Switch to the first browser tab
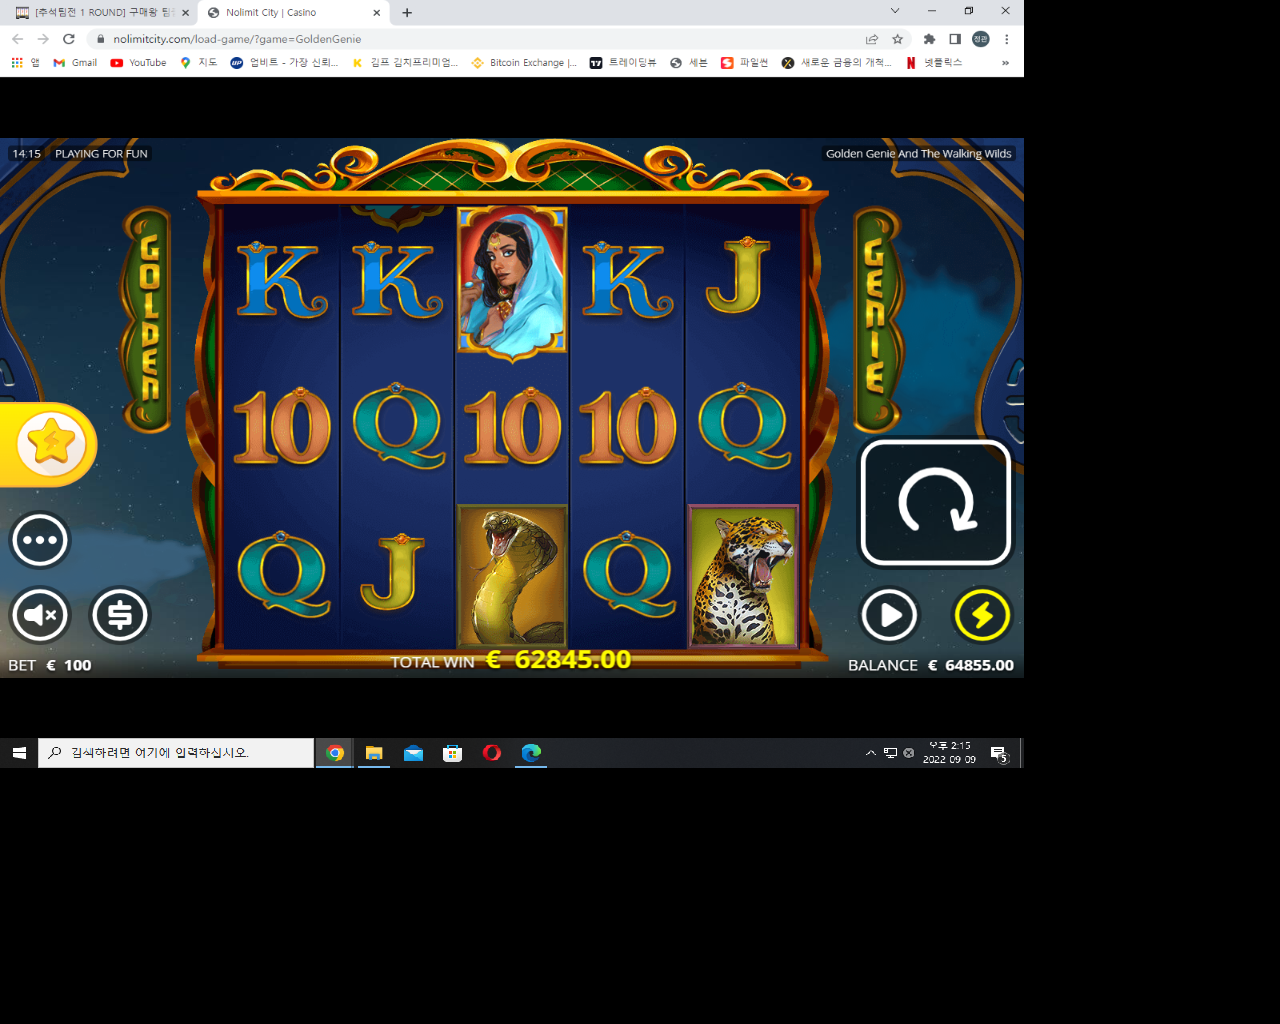The height and width of the screenshot is (1024, 1280). click(x=101, y=13)
